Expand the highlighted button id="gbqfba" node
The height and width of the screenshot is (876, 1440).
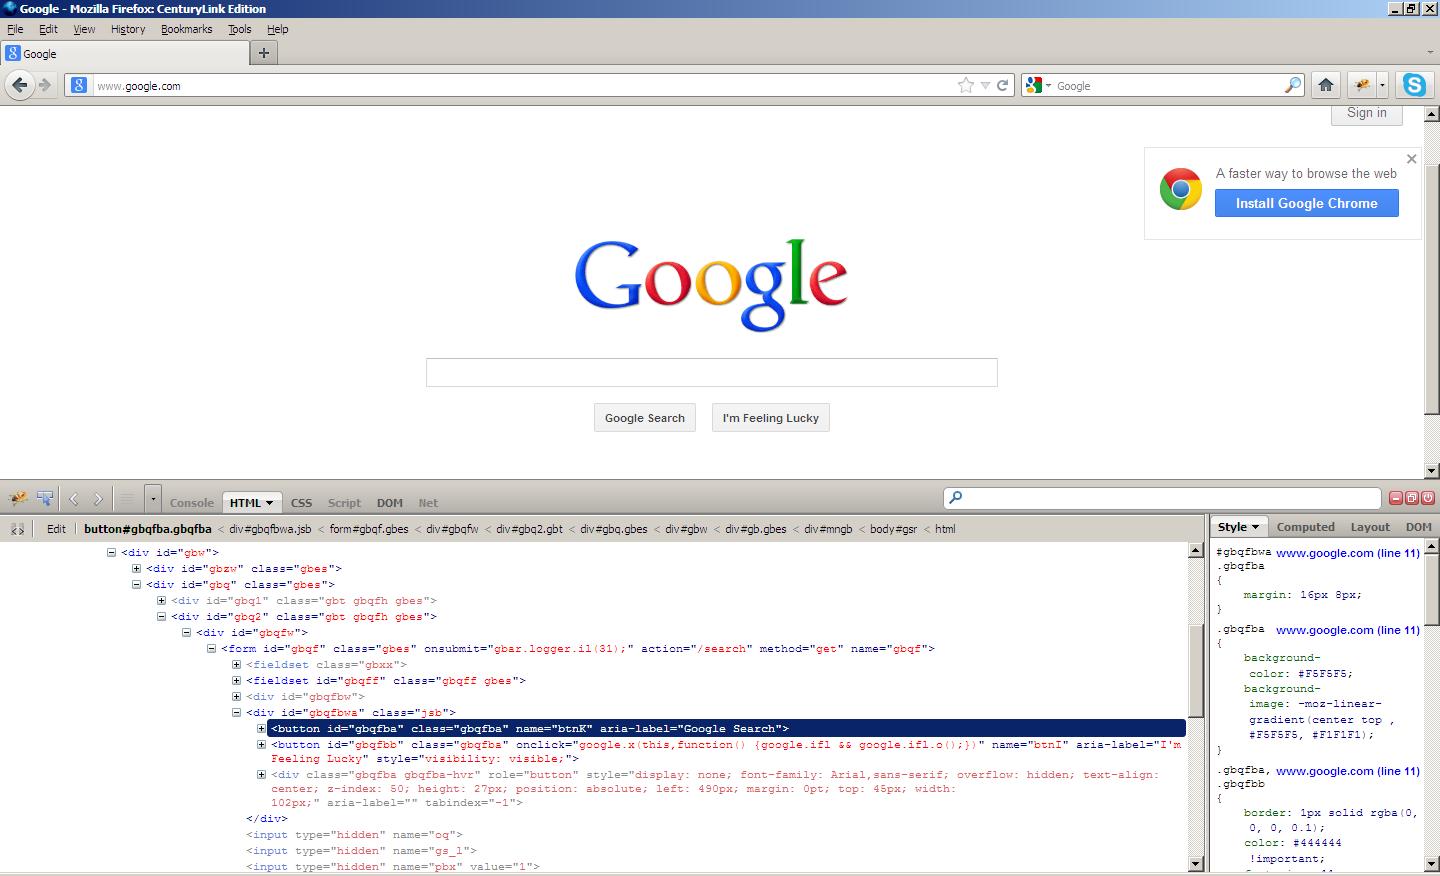pos(262,728)
